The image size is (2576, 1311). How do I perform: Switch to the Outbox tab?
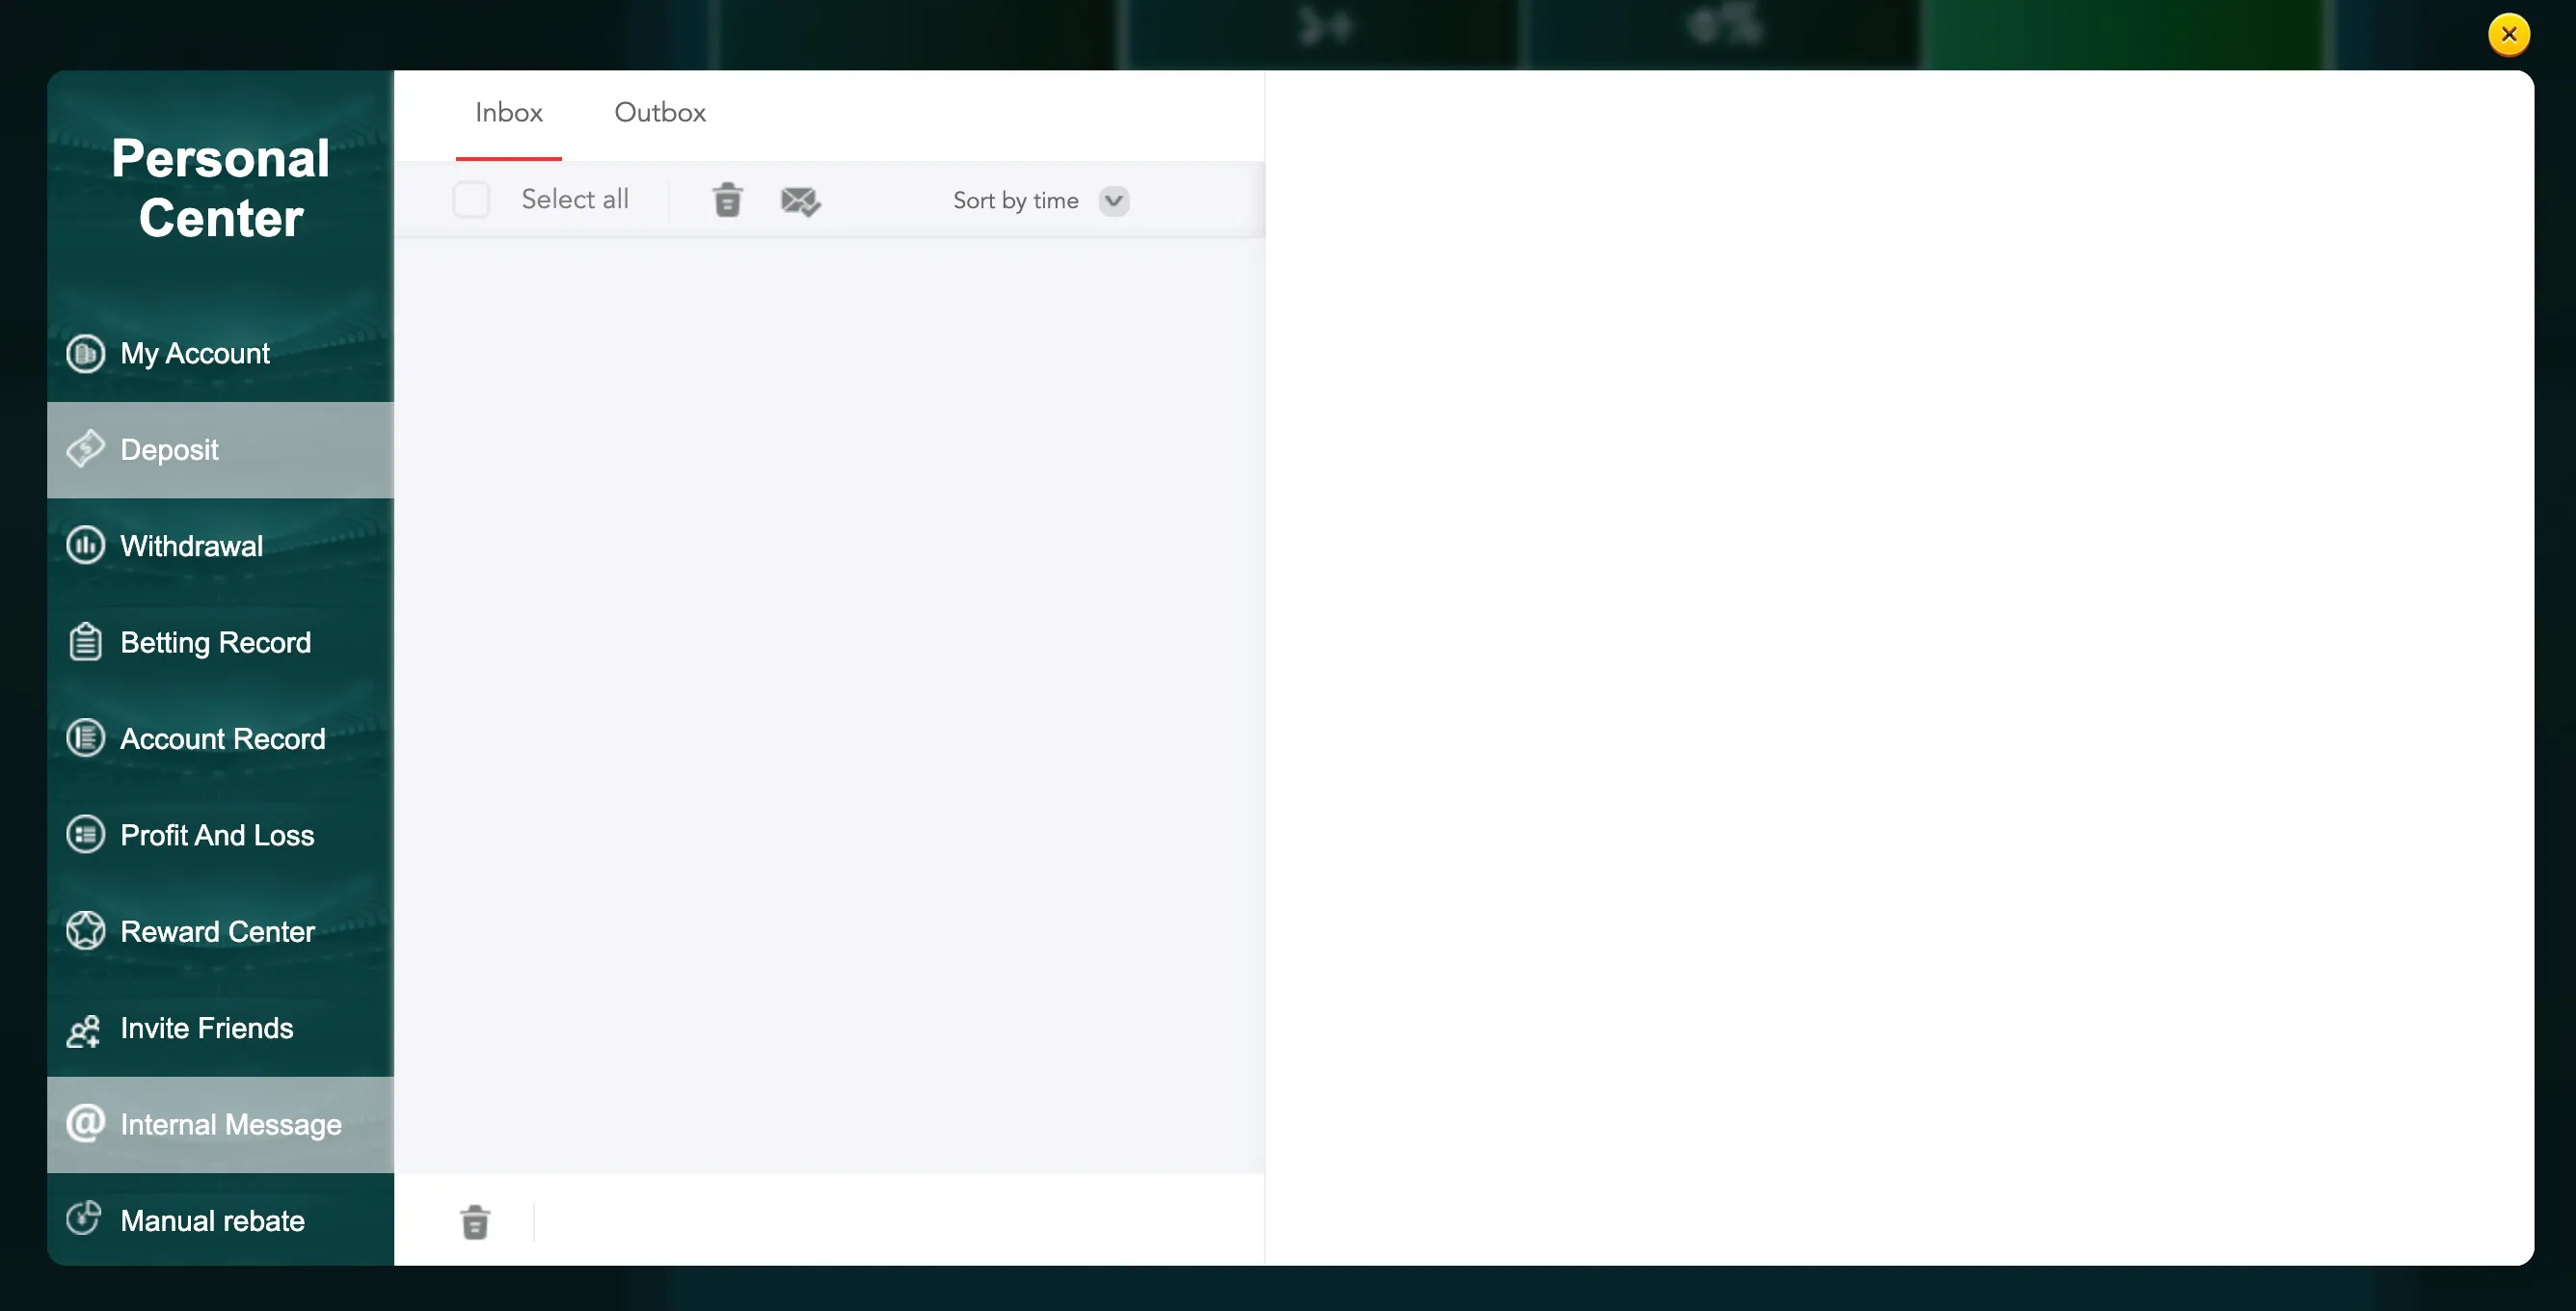click(660, 113)
